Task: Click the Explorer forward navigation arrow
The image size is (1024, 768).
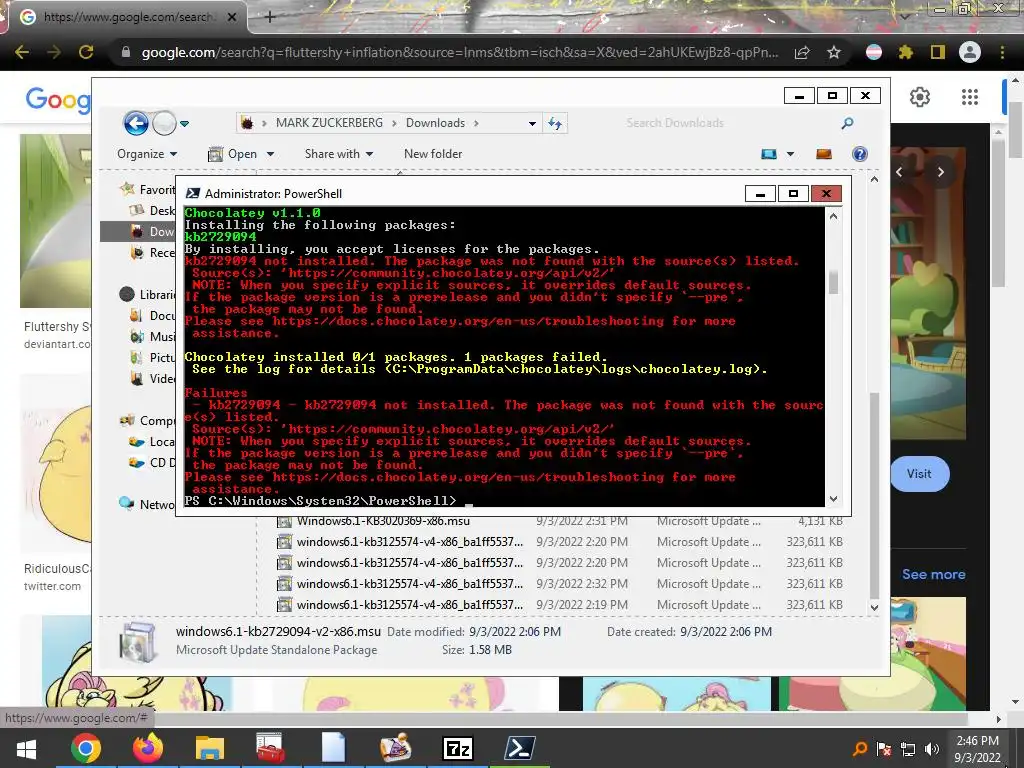Action: [x=165, y=123]
